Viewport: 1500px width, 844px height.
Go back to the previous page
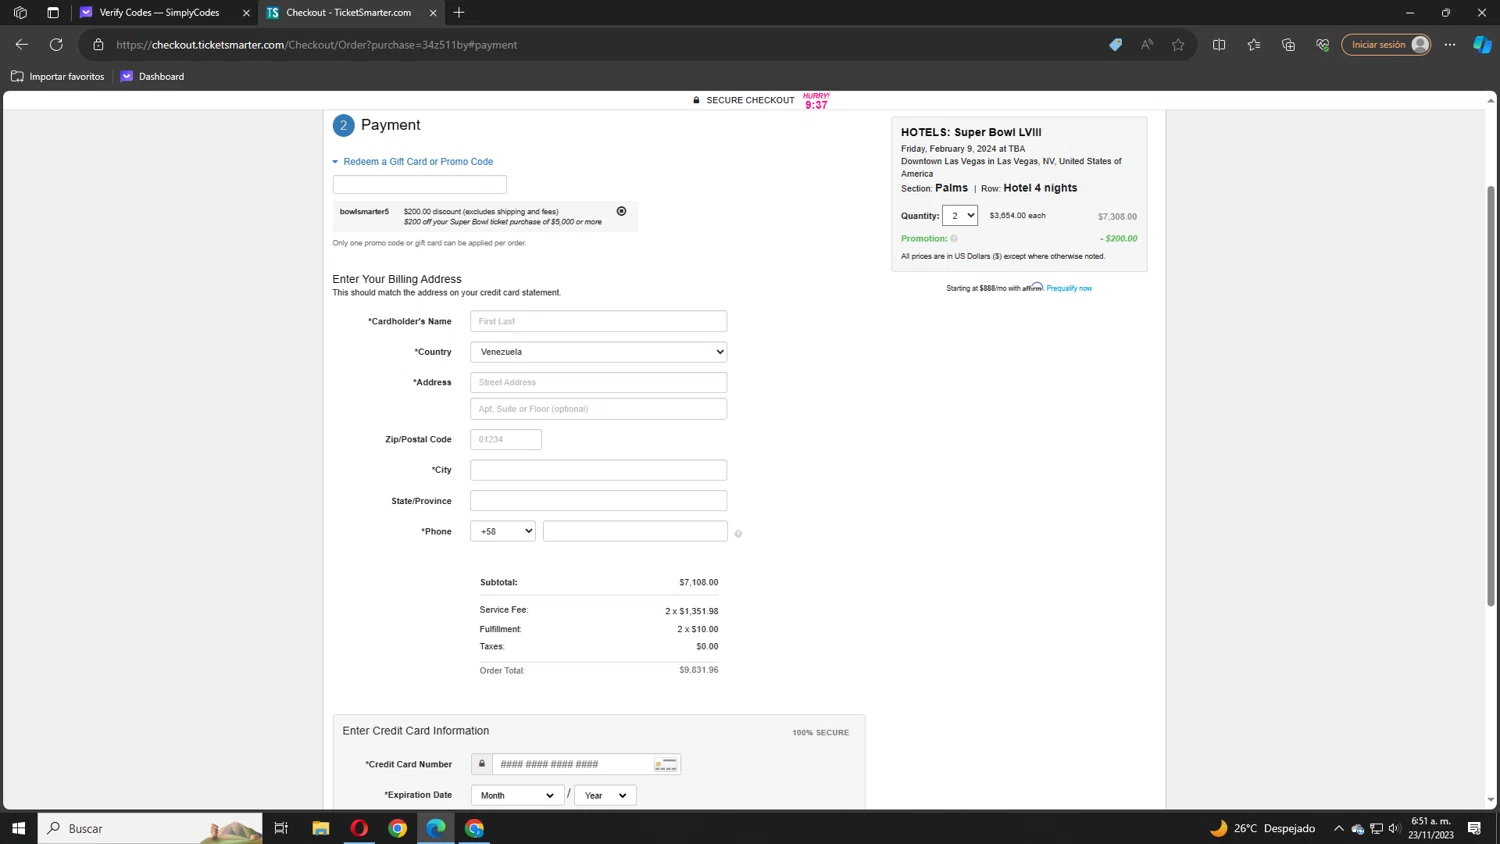(22, 45)
